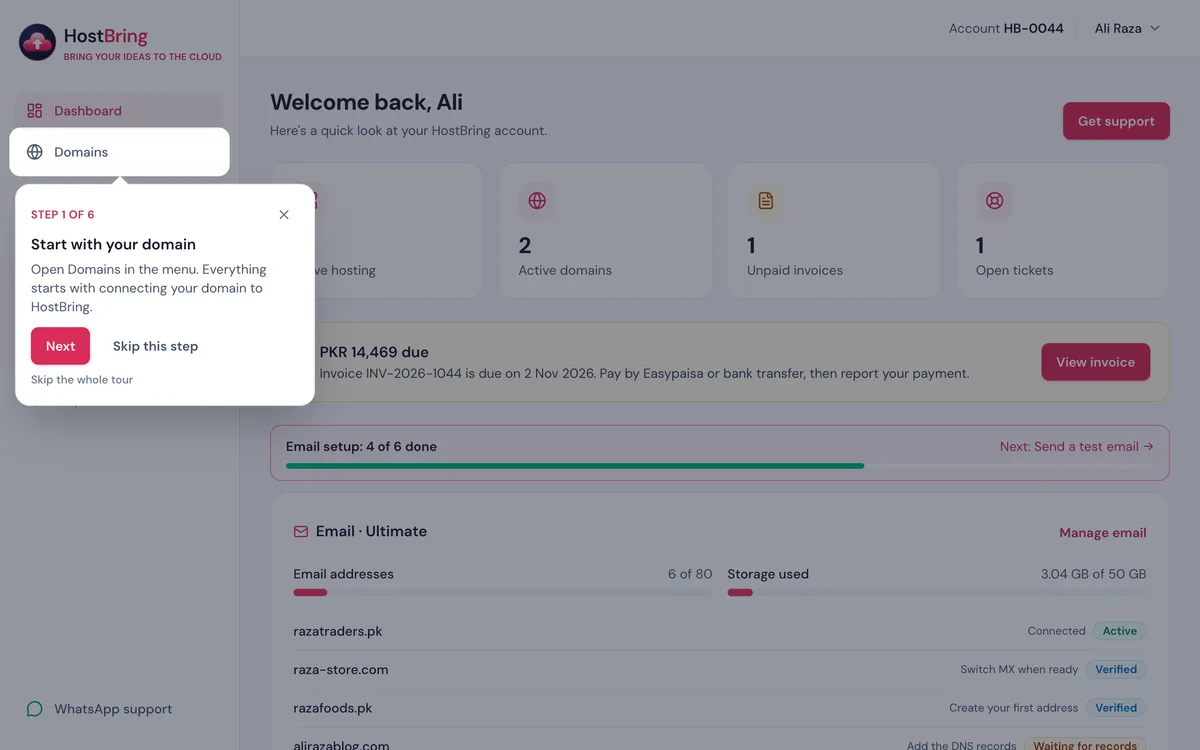
Task: Click the Next button in the tour
Action: (60, 346)
